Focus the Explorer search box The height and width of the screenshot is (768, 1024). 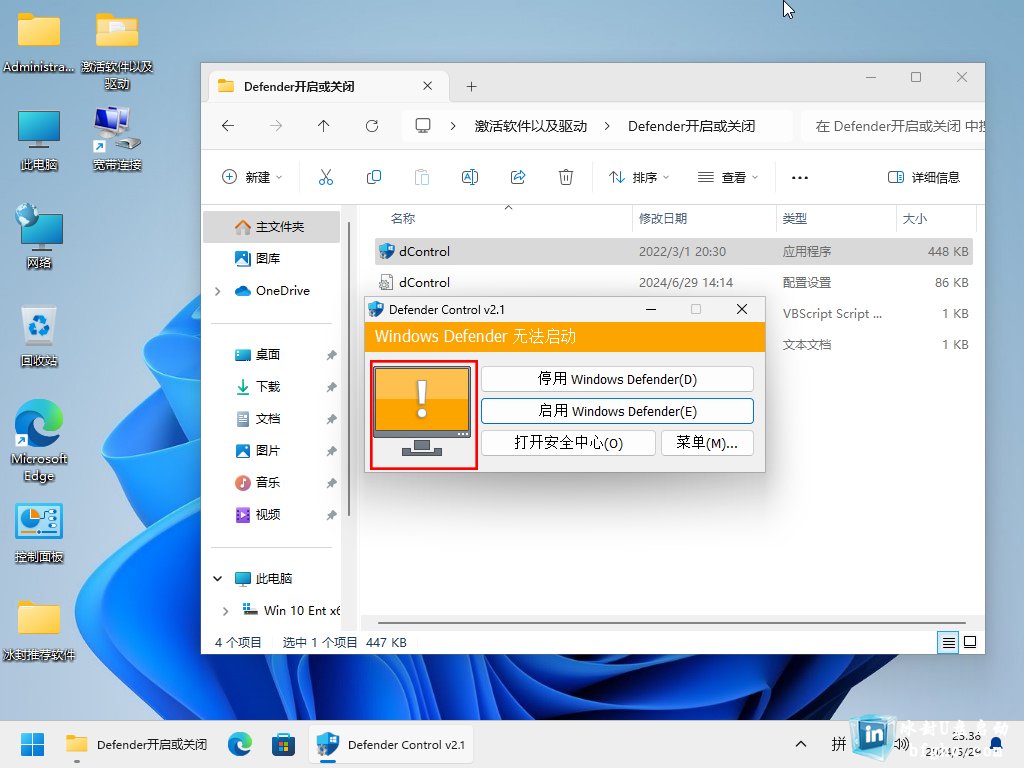893,126
